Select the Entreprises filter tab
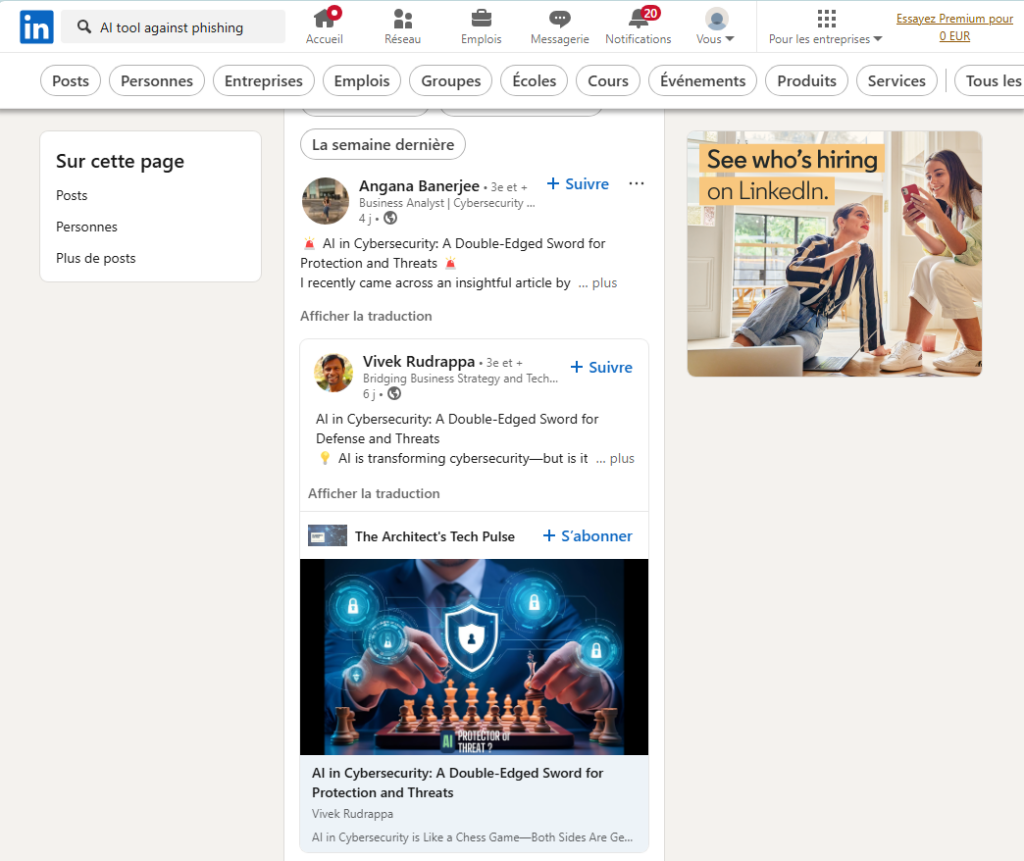The width and height of the screenshot is (1024, 861). click(x=263, y=81)
